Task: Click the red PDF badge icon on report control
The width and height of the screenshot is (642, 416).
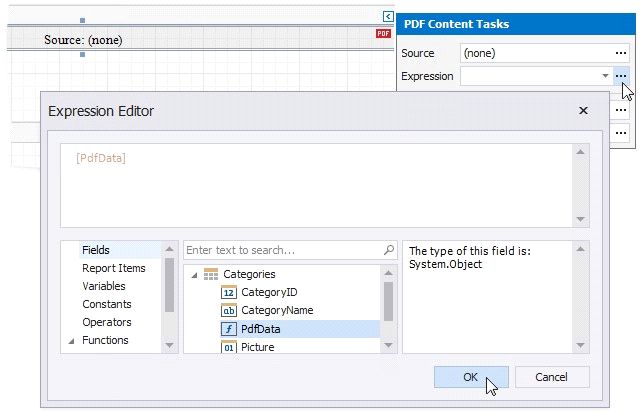Action: 383,34
